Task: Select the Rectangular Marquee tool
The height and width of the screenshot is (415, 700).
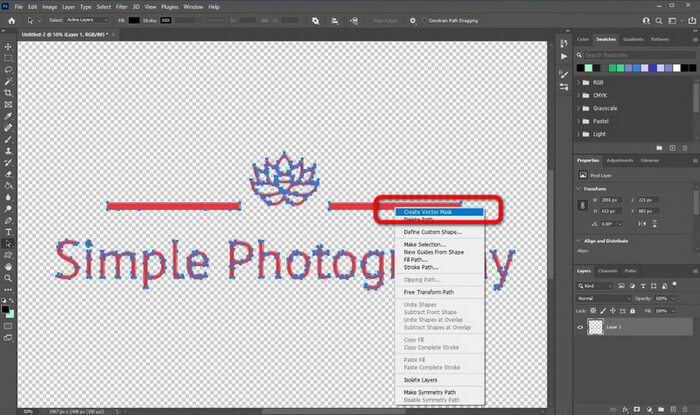Action: pos(8,58)
